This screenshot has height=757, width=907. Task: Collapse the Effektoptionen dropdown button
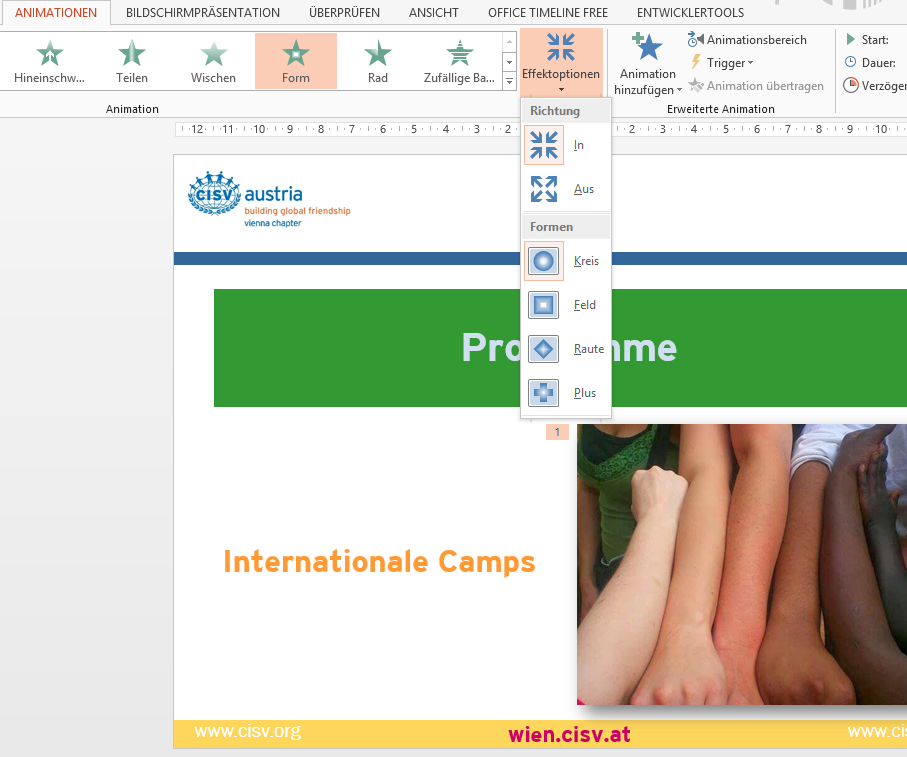pyautogui.click(x=561, y=61)
